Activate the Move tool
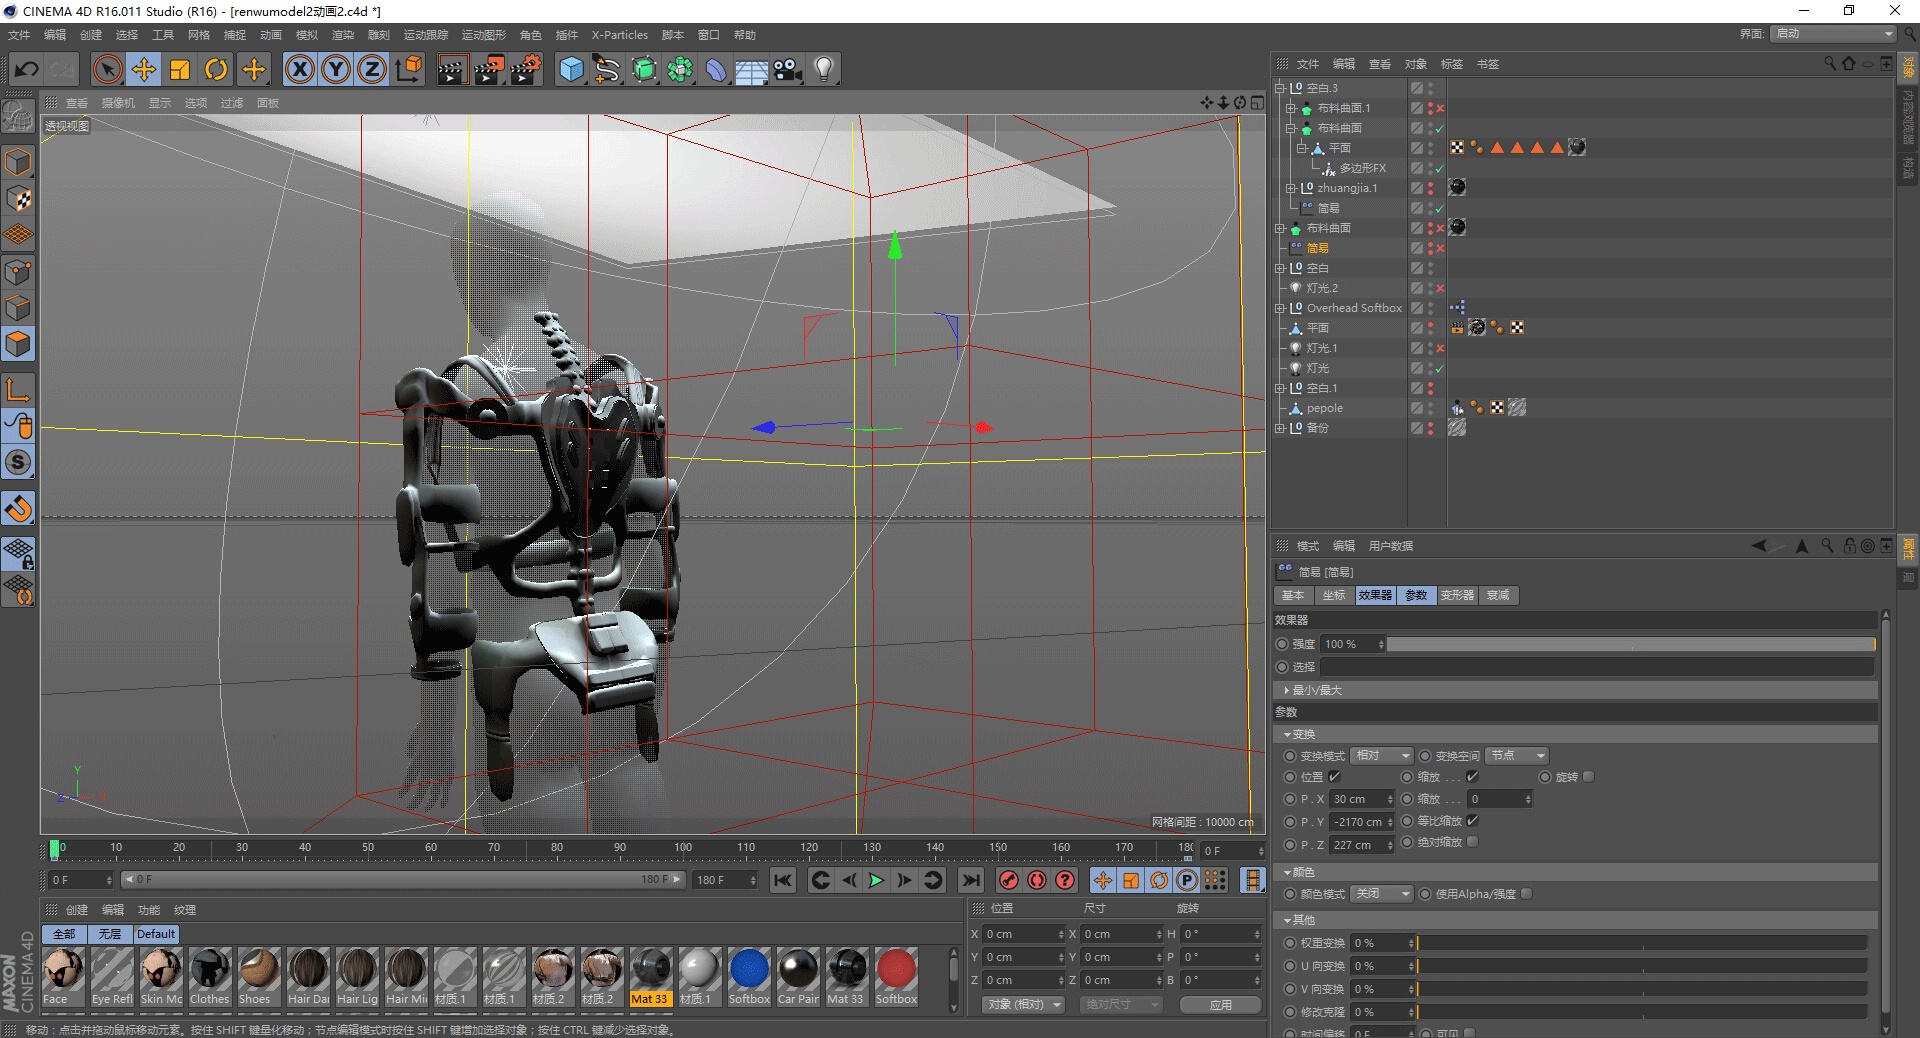Viewport: 1920px width, 1038px height. (x=144, y=69)
